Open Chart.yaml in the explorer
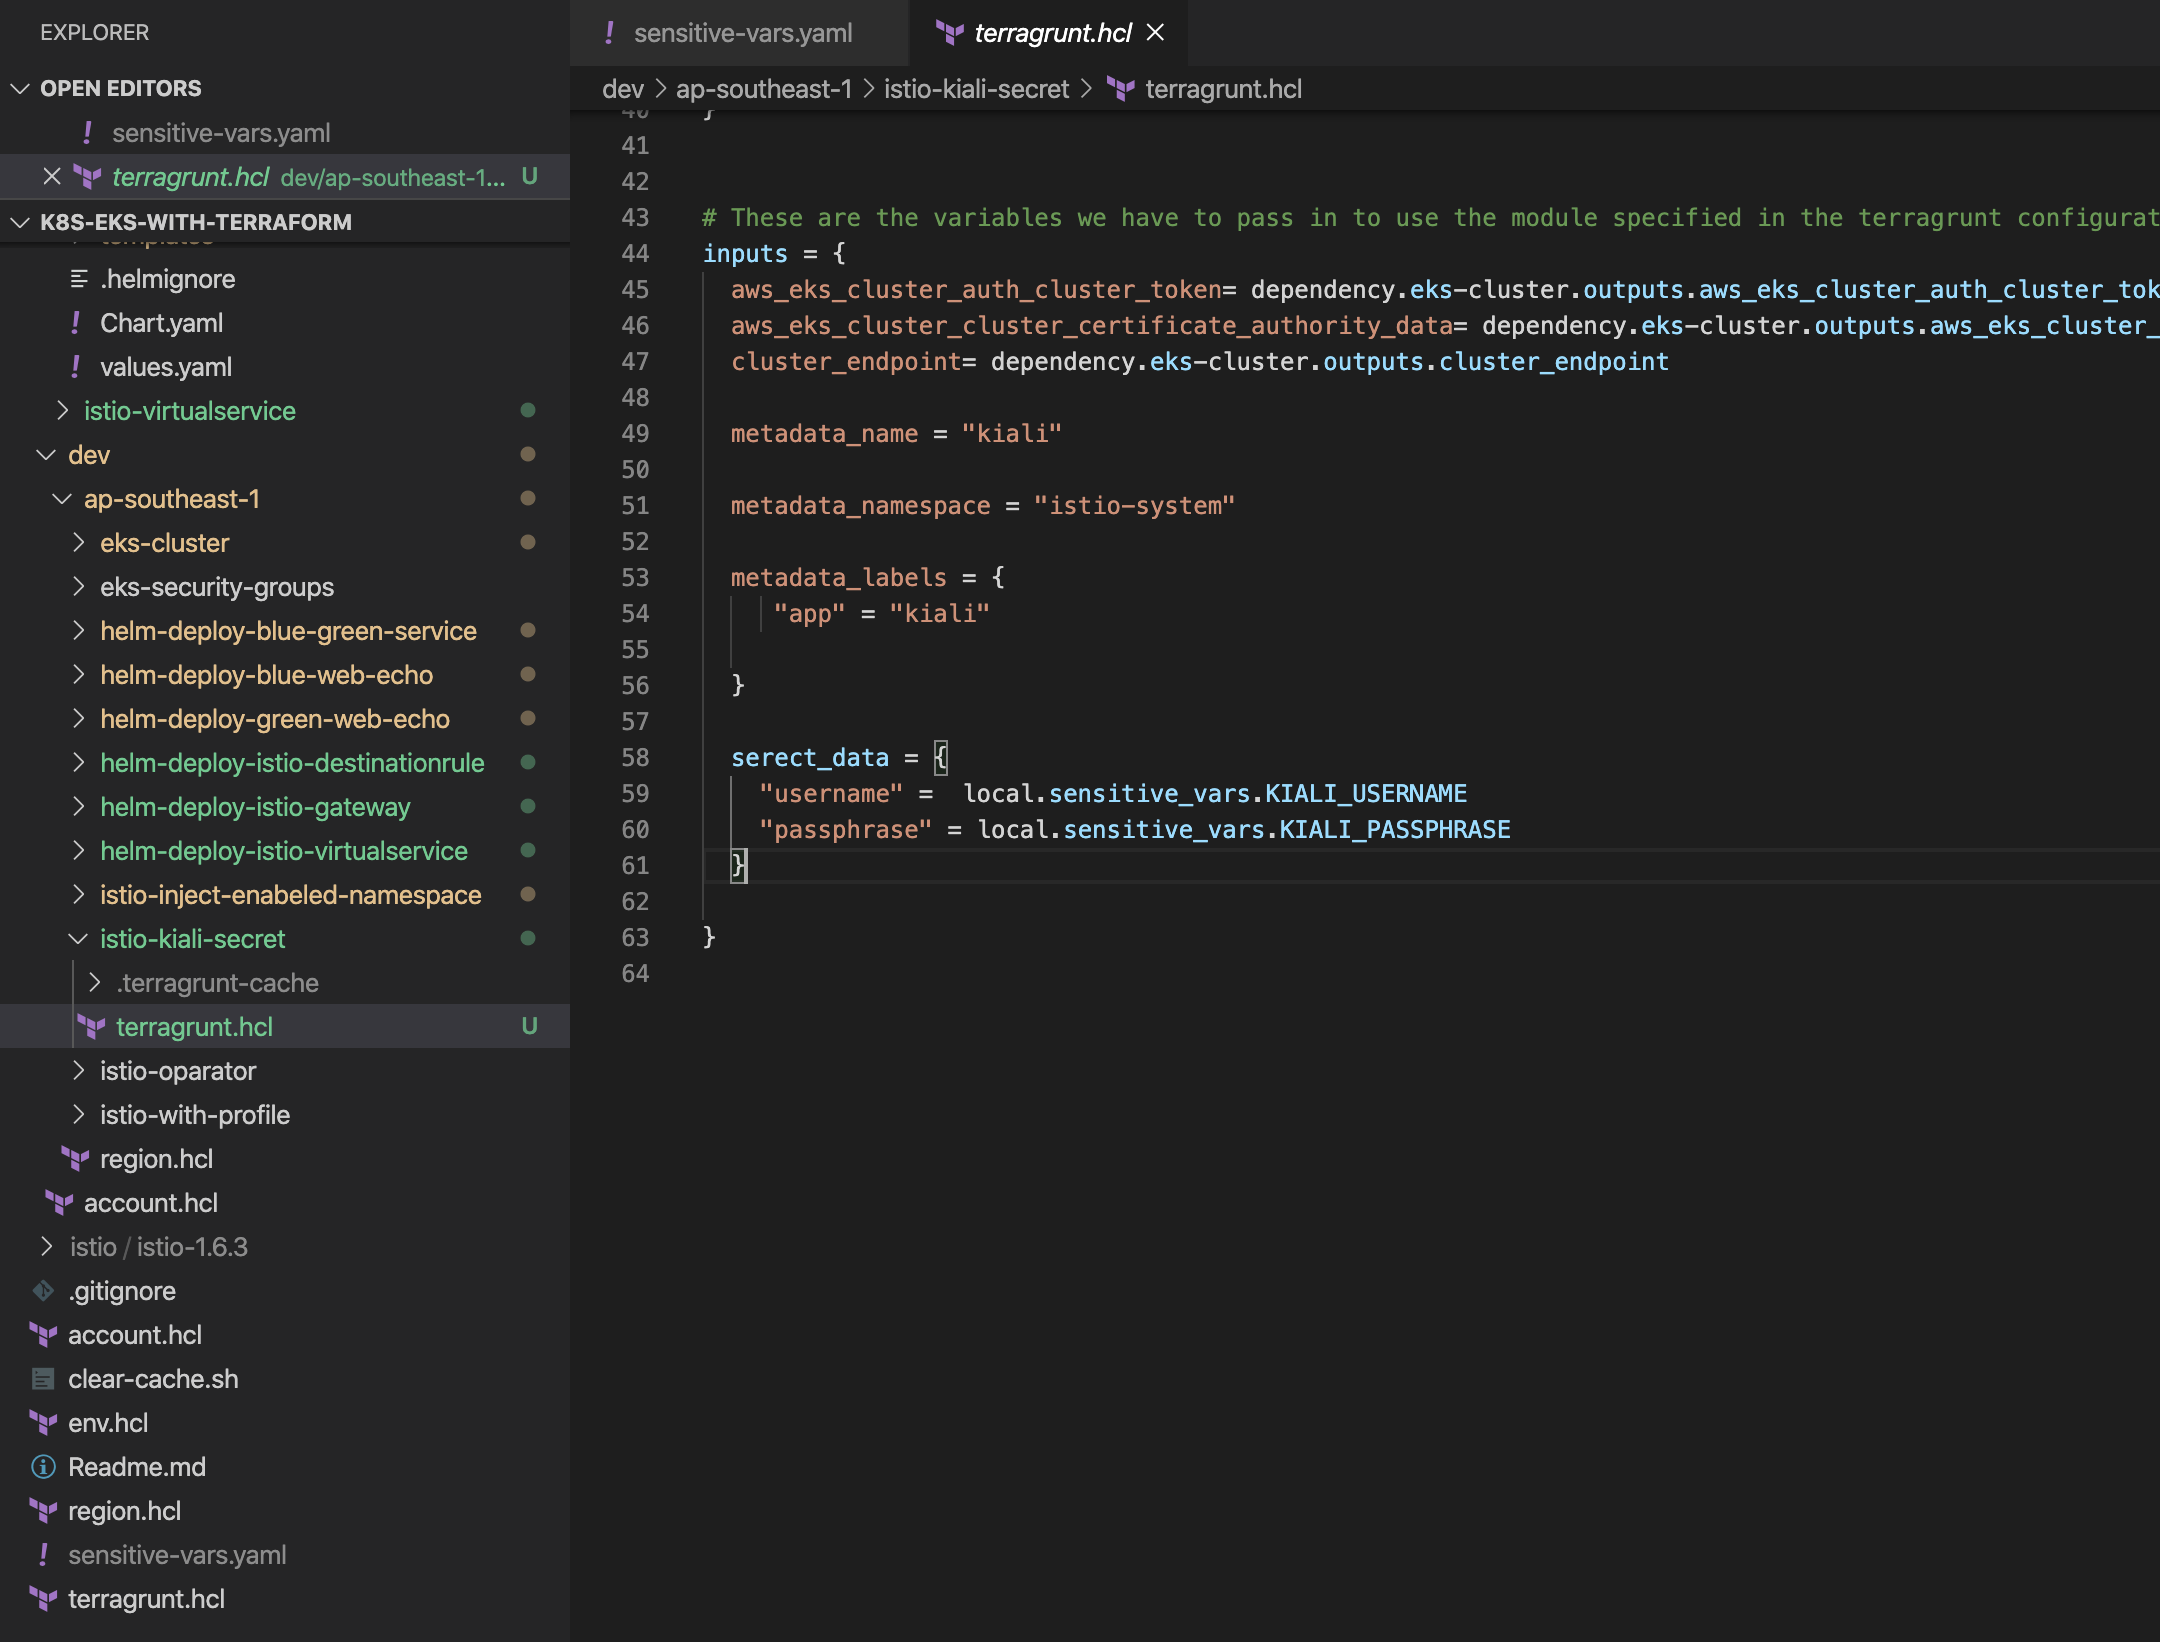Viewport: 2160px width, 1642px height. [161, 323]
